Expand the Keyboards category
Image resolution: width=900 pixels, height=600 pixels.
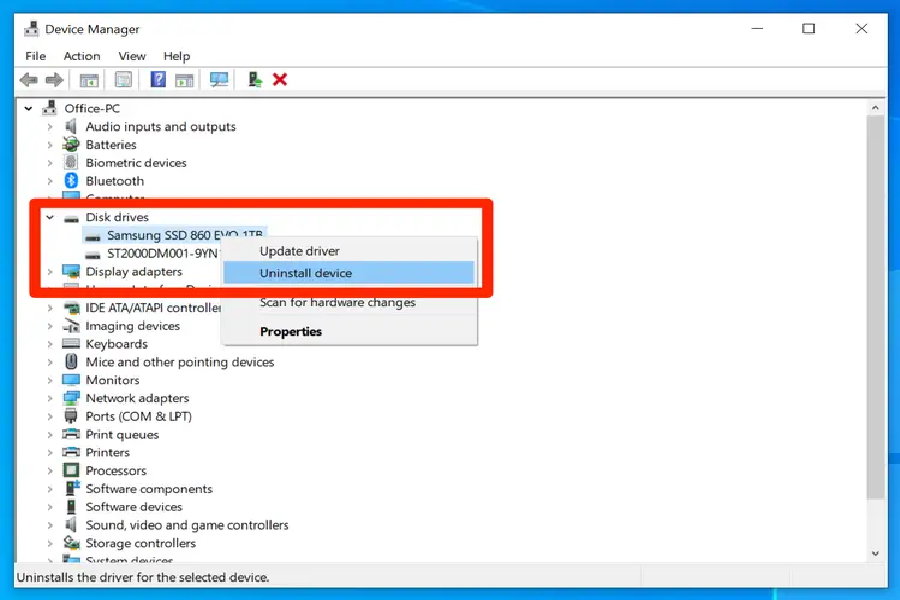(50, 344)
